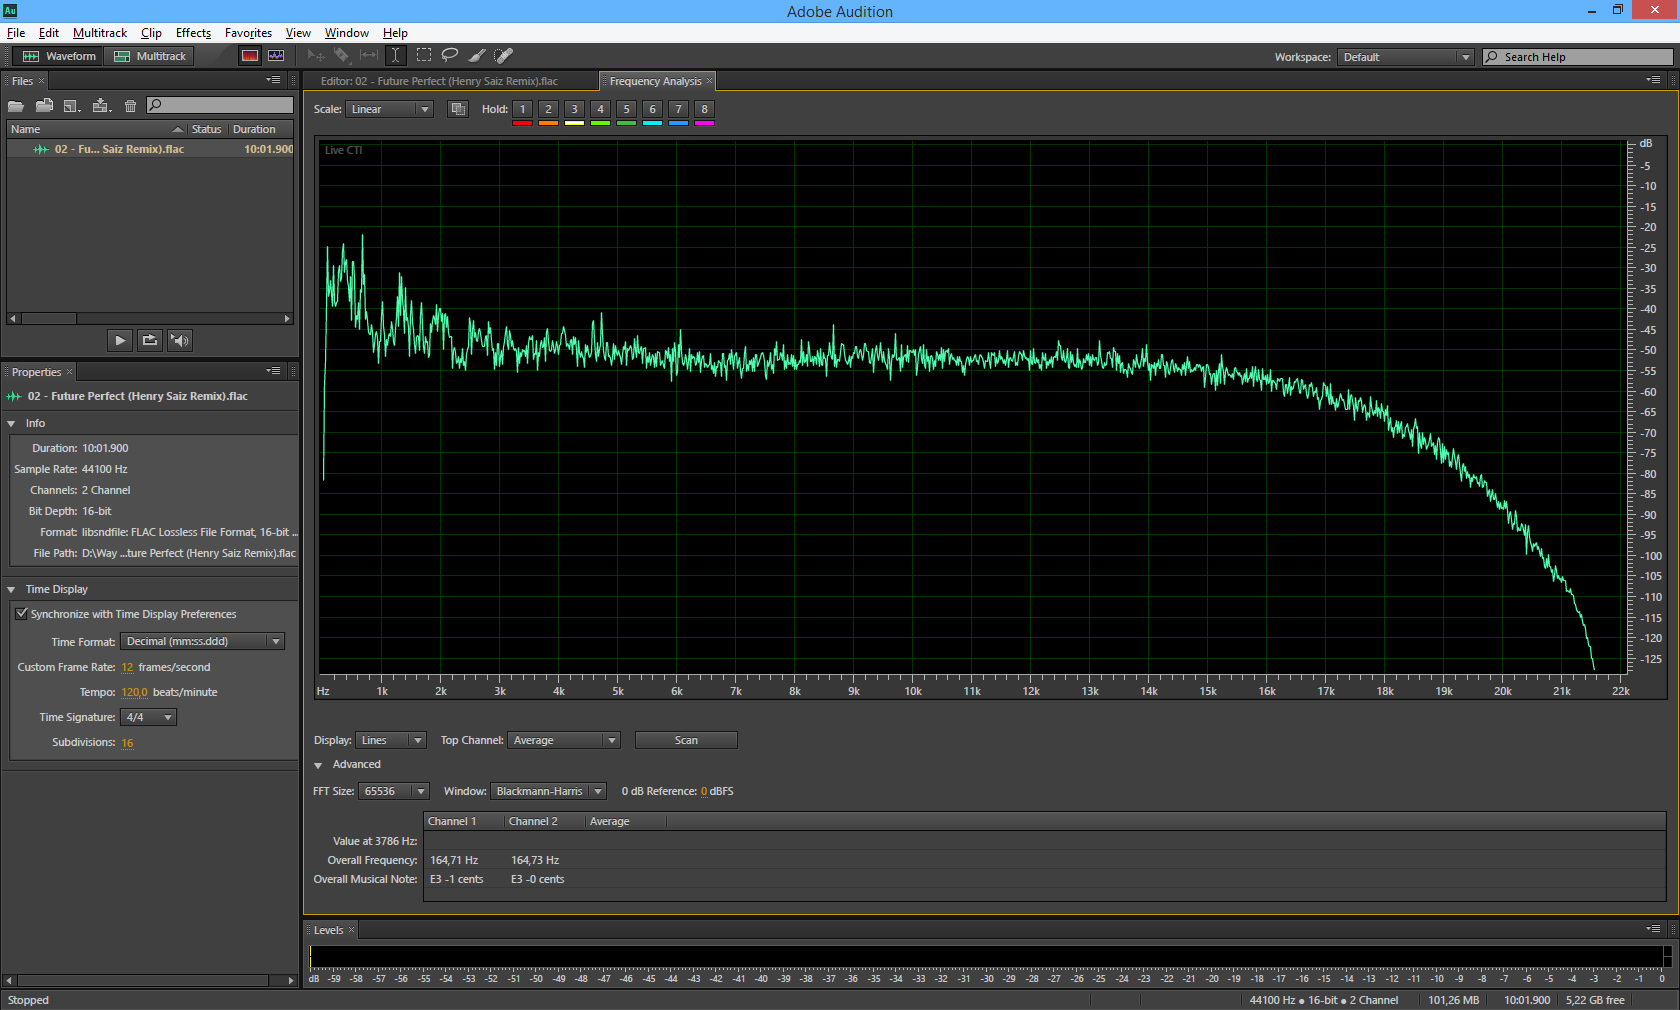Click Insert into Multitrack icon

tap(101, 106)
